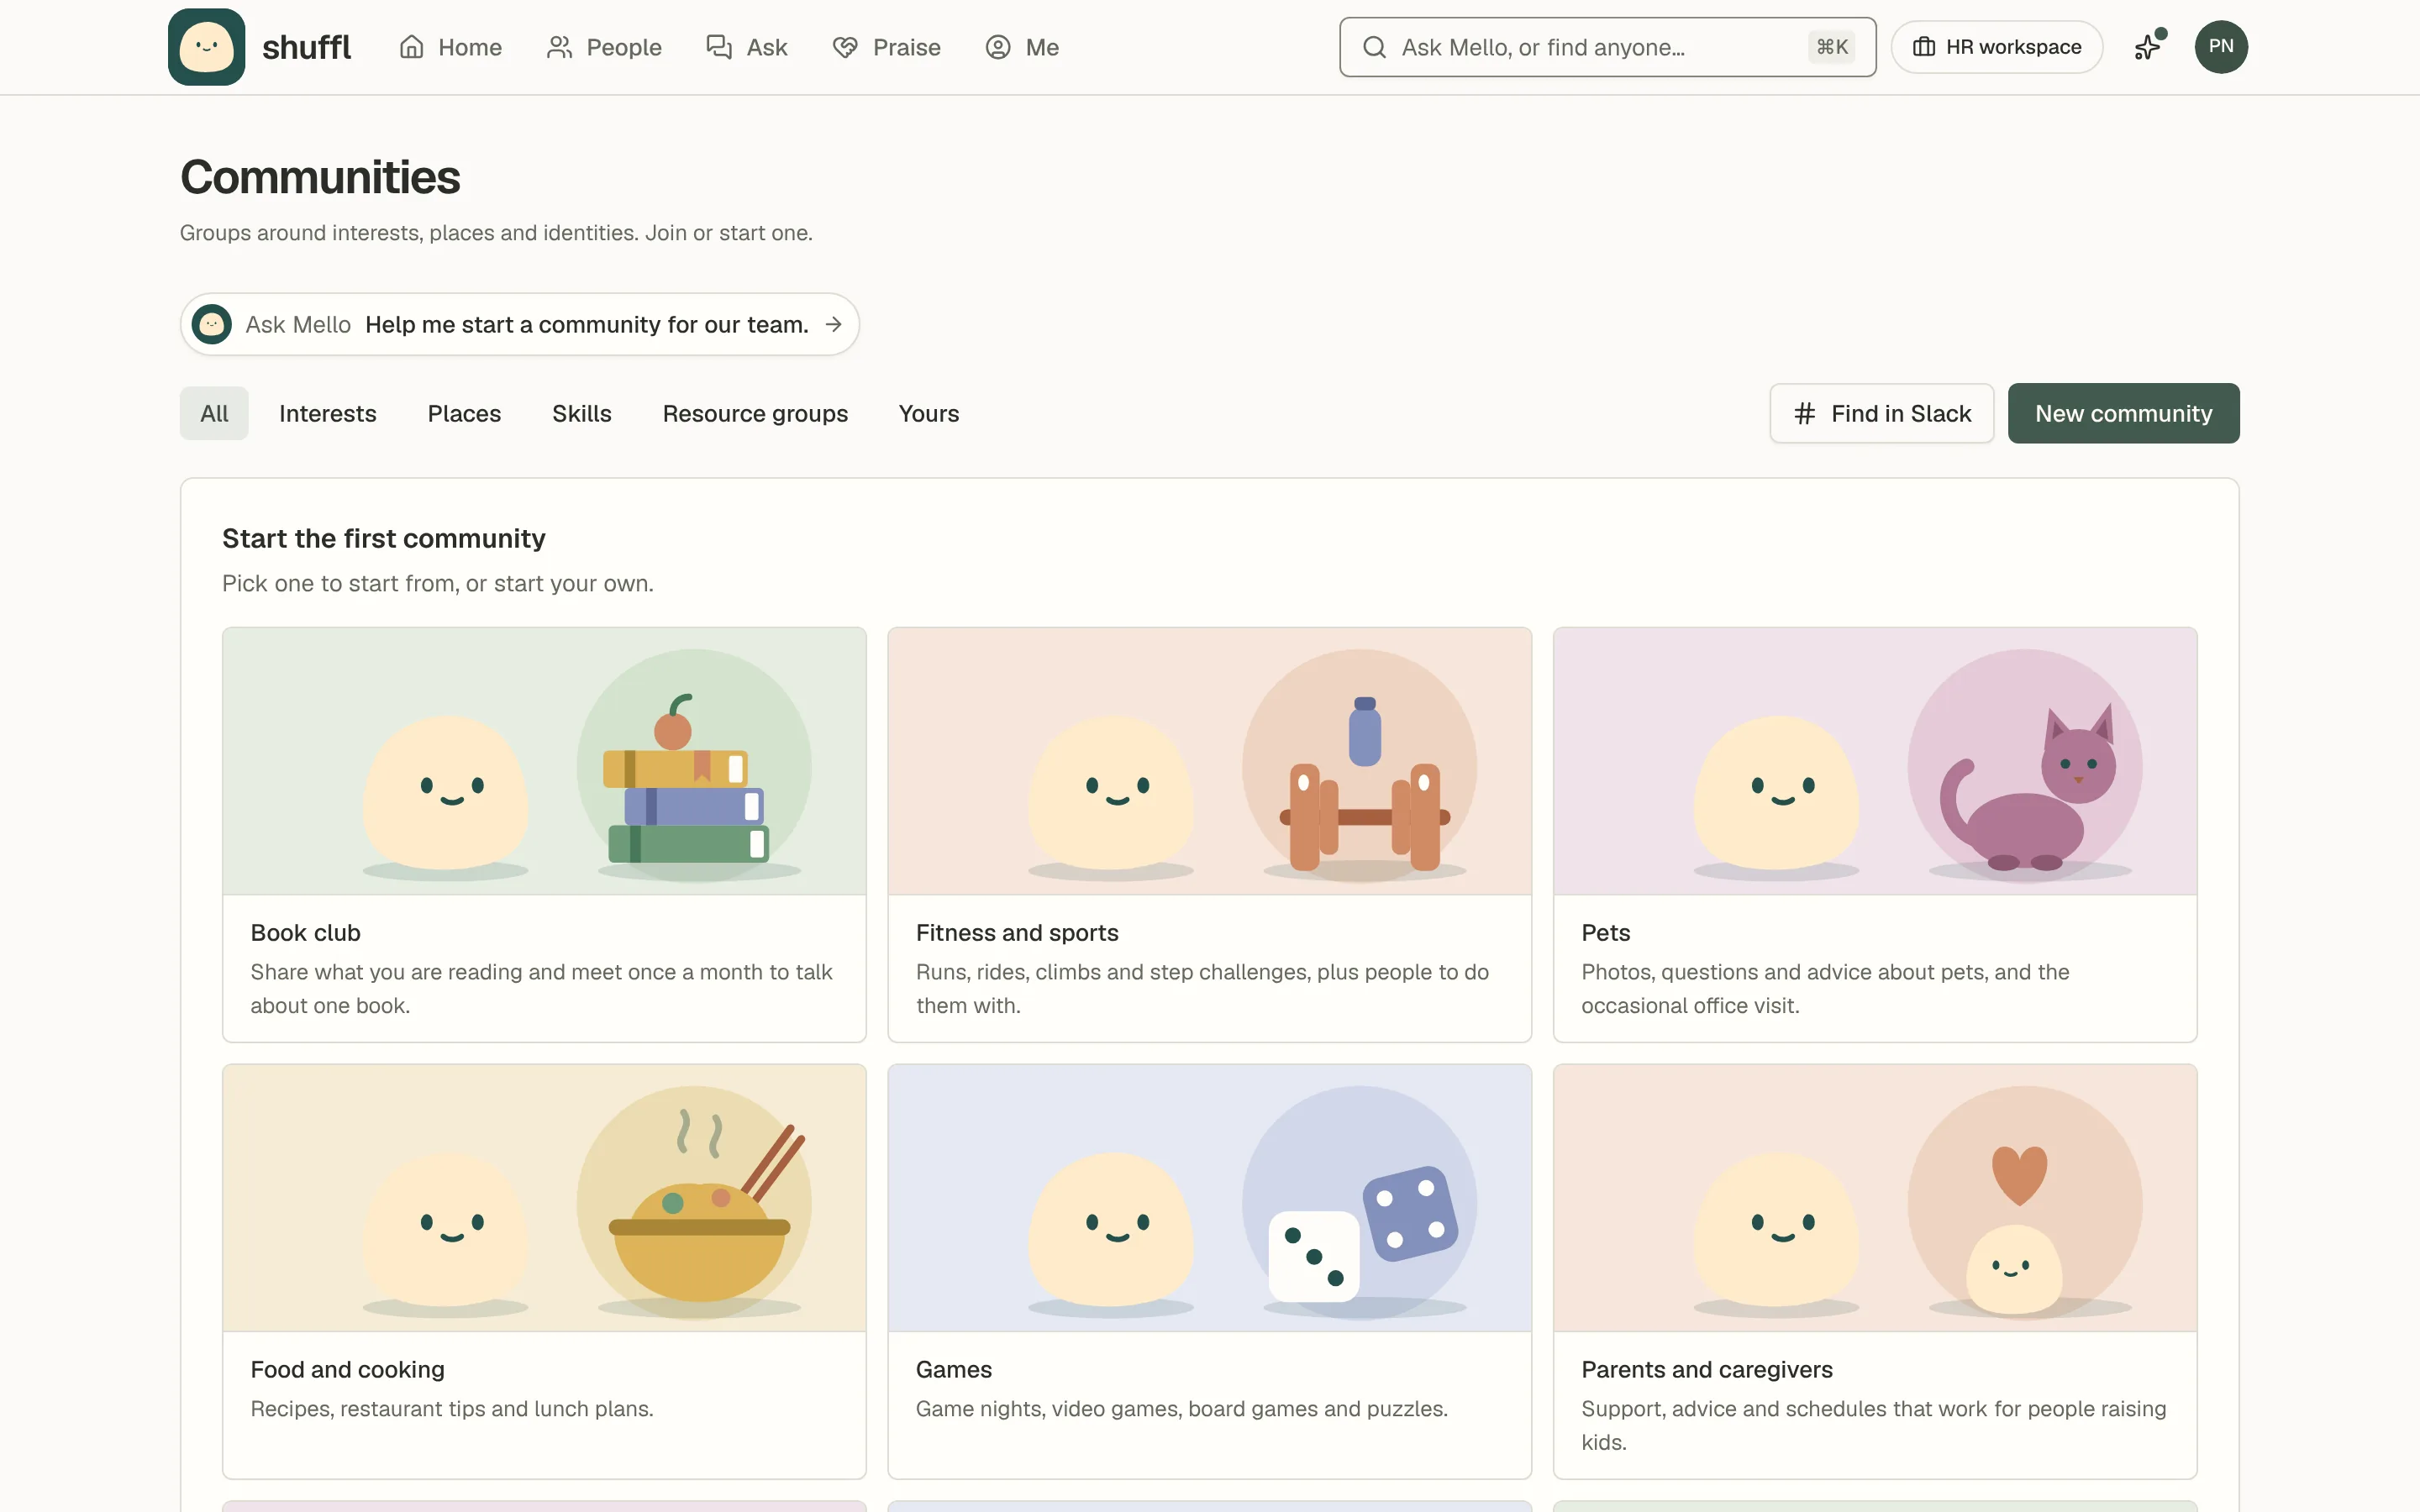Image resolution: width=2420 pixels, height=1512 pixels.
Task: Select the Book club illustration
Action: point(544,761)
